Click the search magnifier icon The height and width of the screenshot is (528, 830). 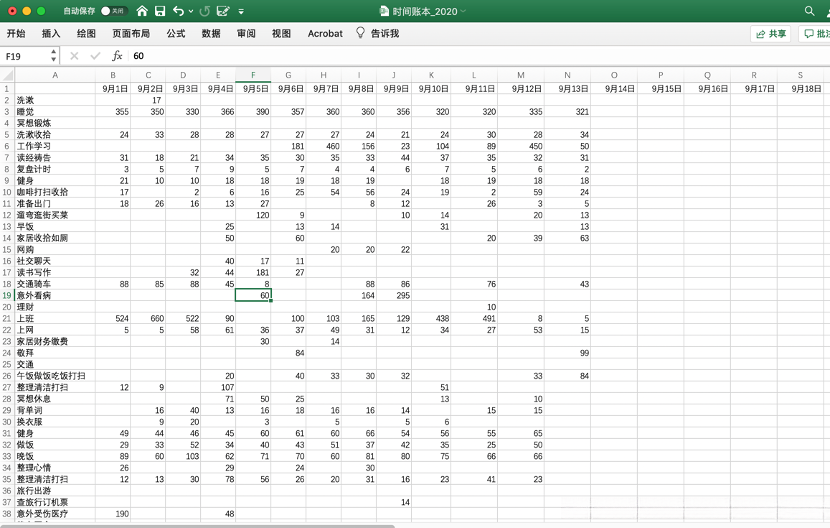click(x=809, y=11)
